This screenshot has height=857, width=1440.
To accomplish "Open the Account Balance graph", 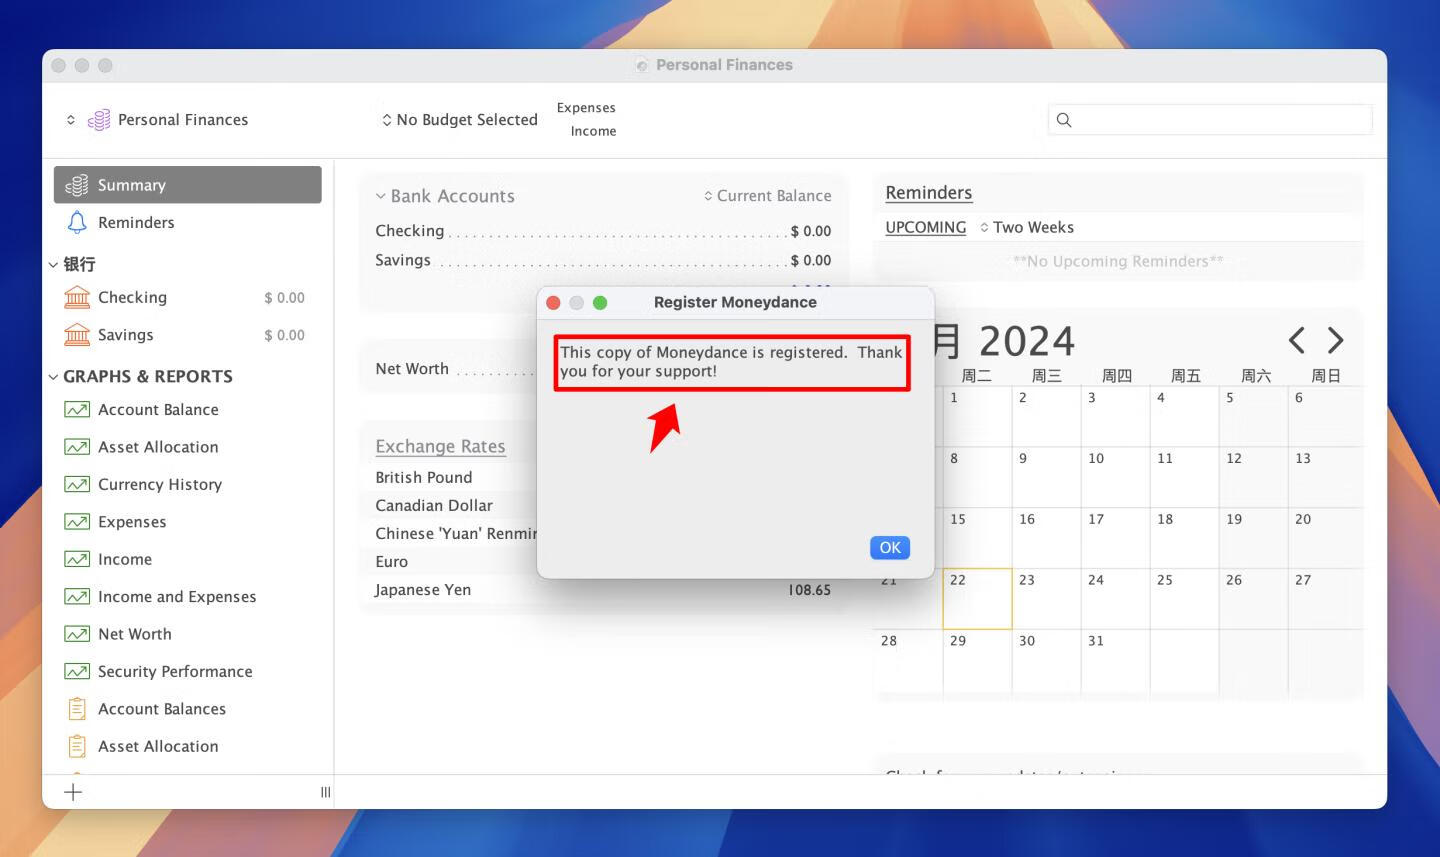I will (x=158, y=409).
